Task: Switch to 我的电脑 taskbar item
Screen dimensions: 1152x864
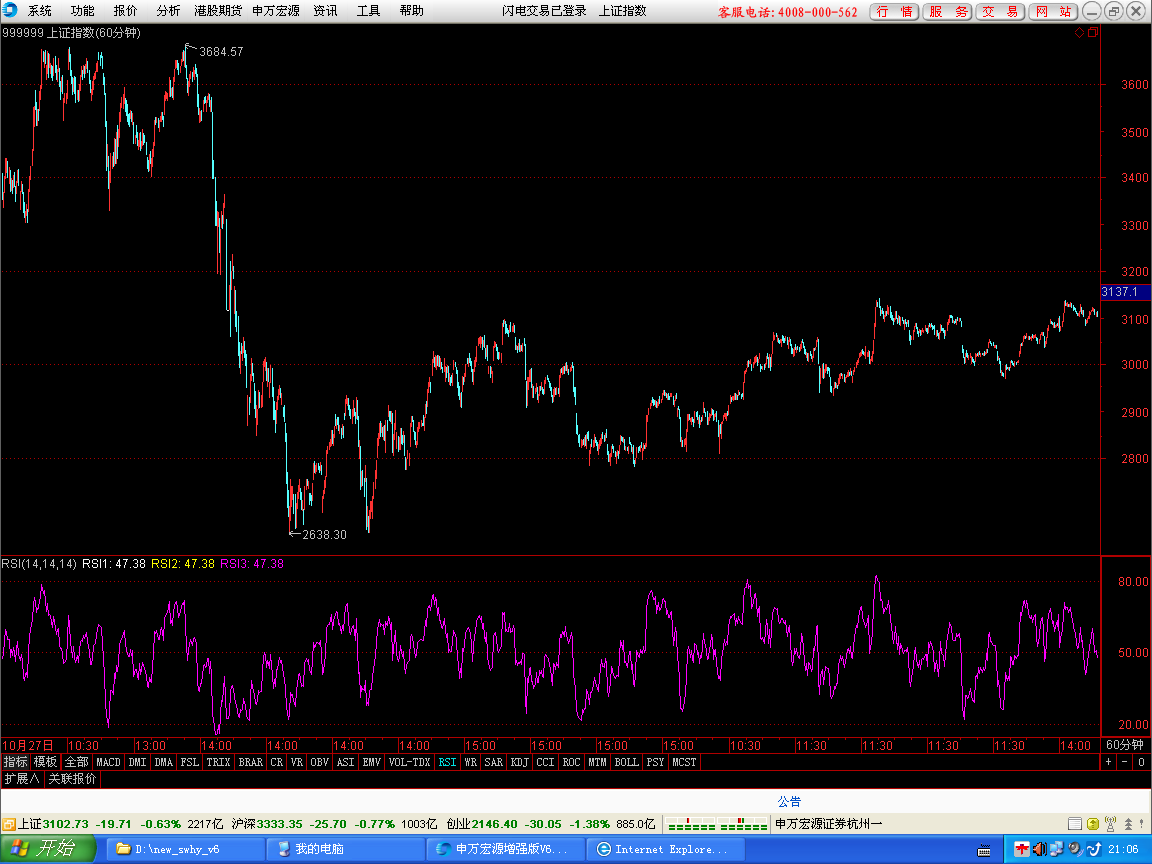Action: coord(345,849)
